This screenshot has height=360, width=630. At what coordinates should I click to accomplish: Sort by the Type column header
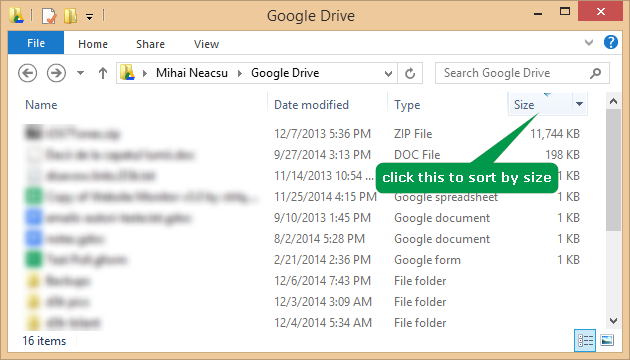point(407,105)
